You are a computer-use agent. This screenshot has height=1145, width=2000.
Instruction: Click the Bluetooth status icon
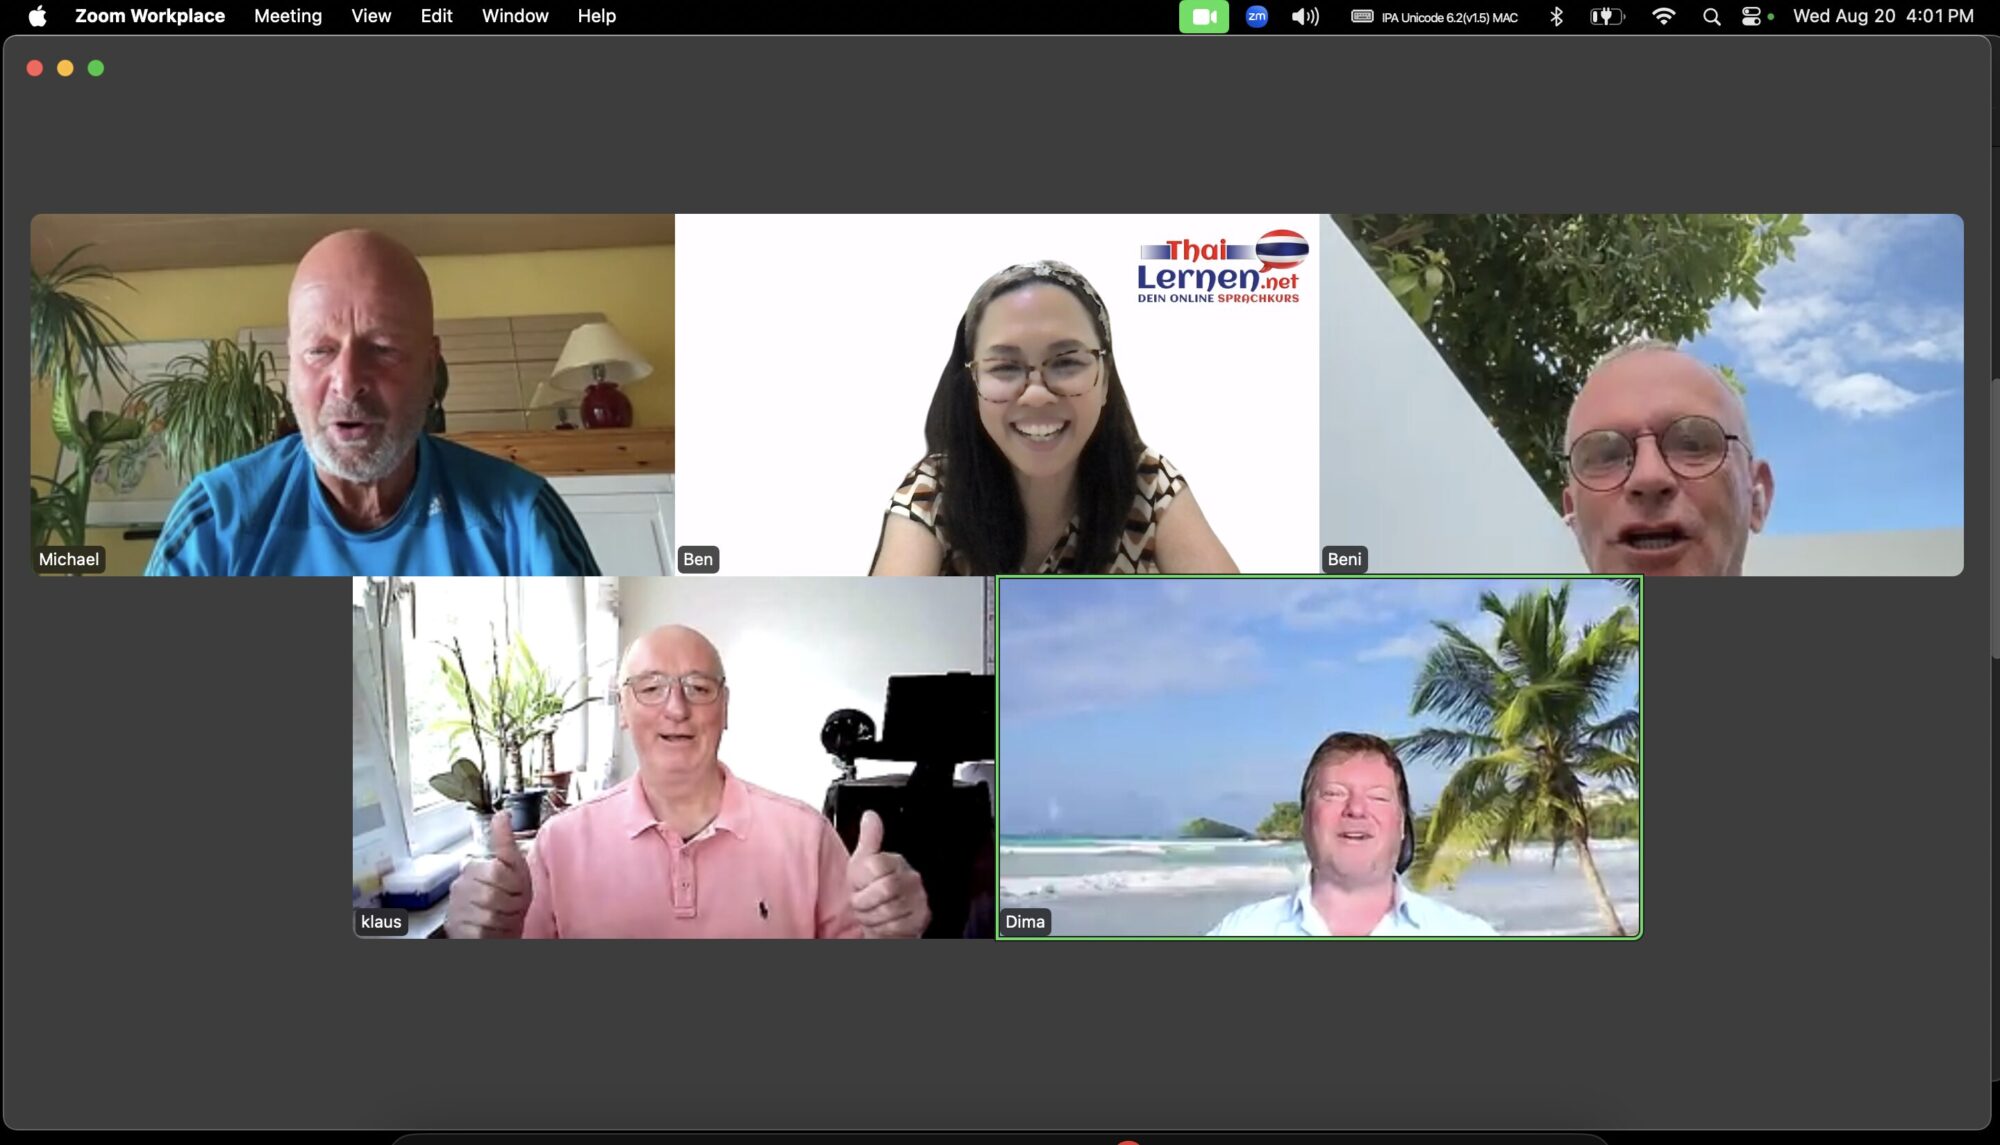click(x=1556, y=16)
